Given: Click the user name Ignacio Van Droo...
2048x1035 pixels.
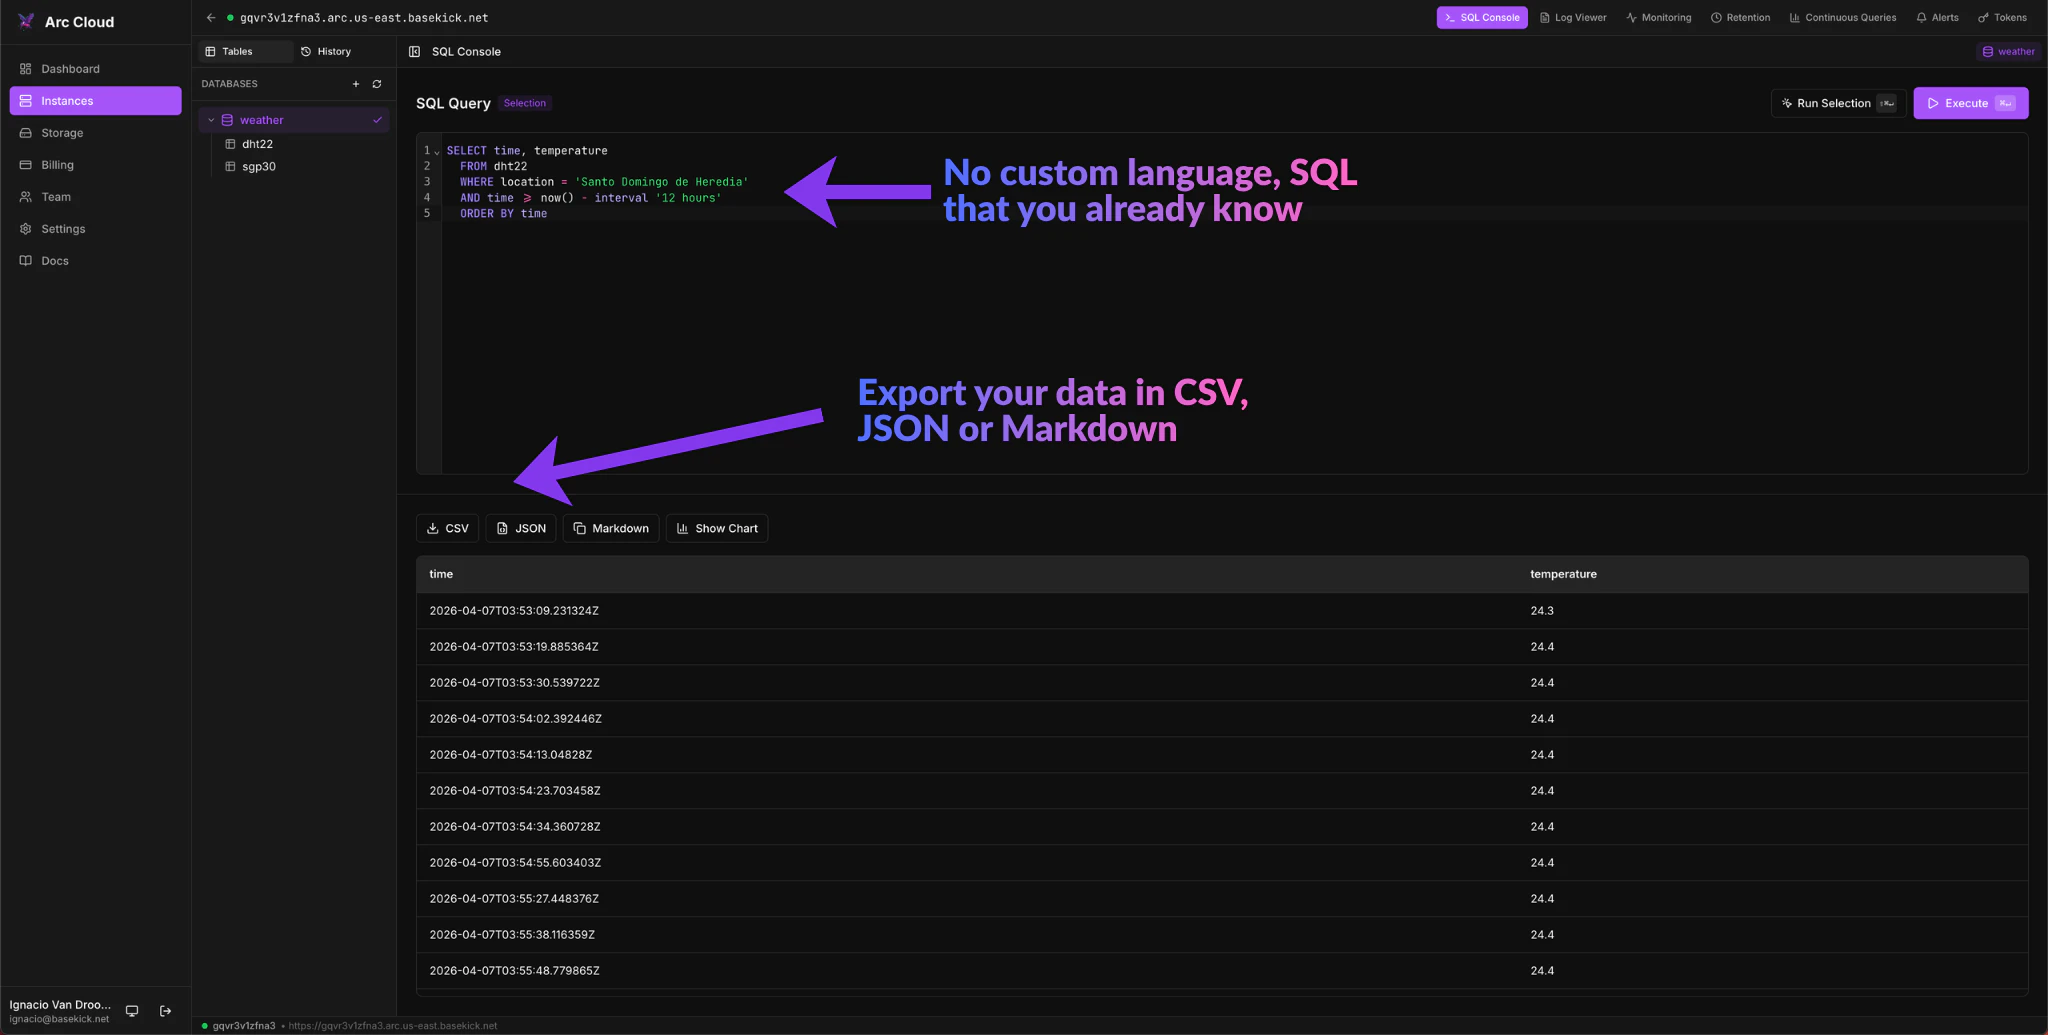Looking at the screenshot, I should pyautogui.click(x=60, y=1005).
